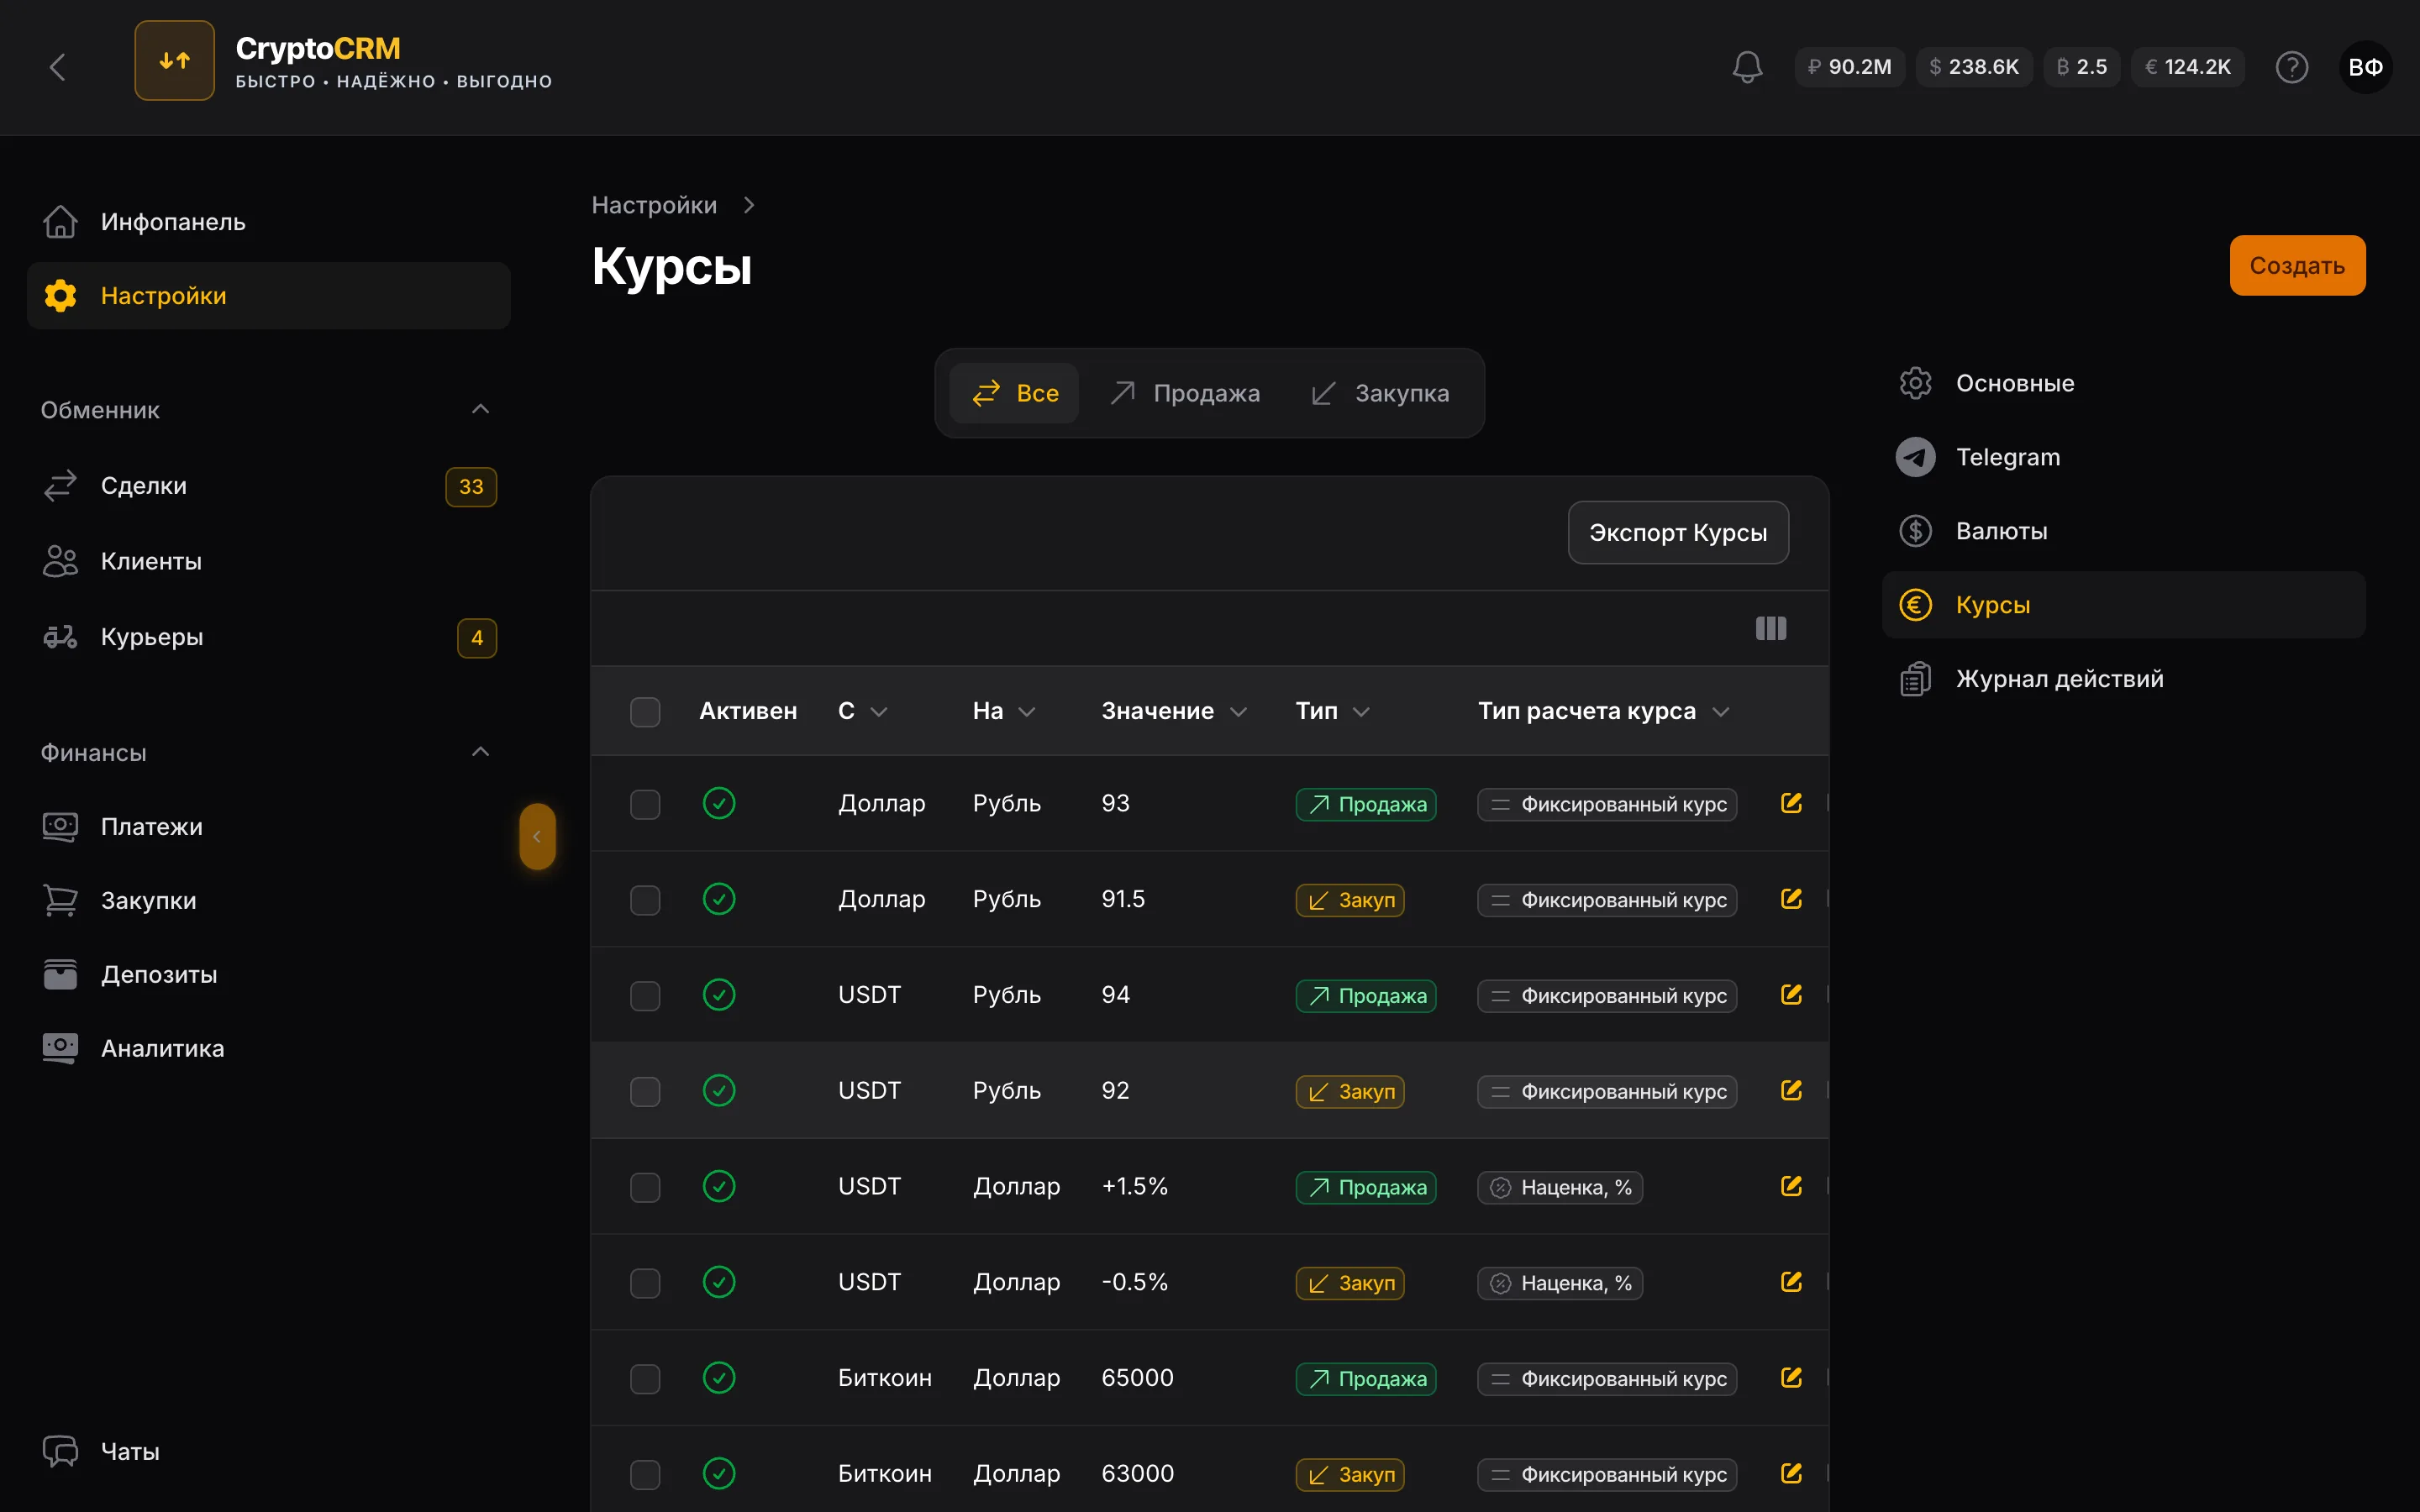Viewport: 2420px width, 1512px height.
Task: Open Журнал действий settings section
Action: point(2124,679)
